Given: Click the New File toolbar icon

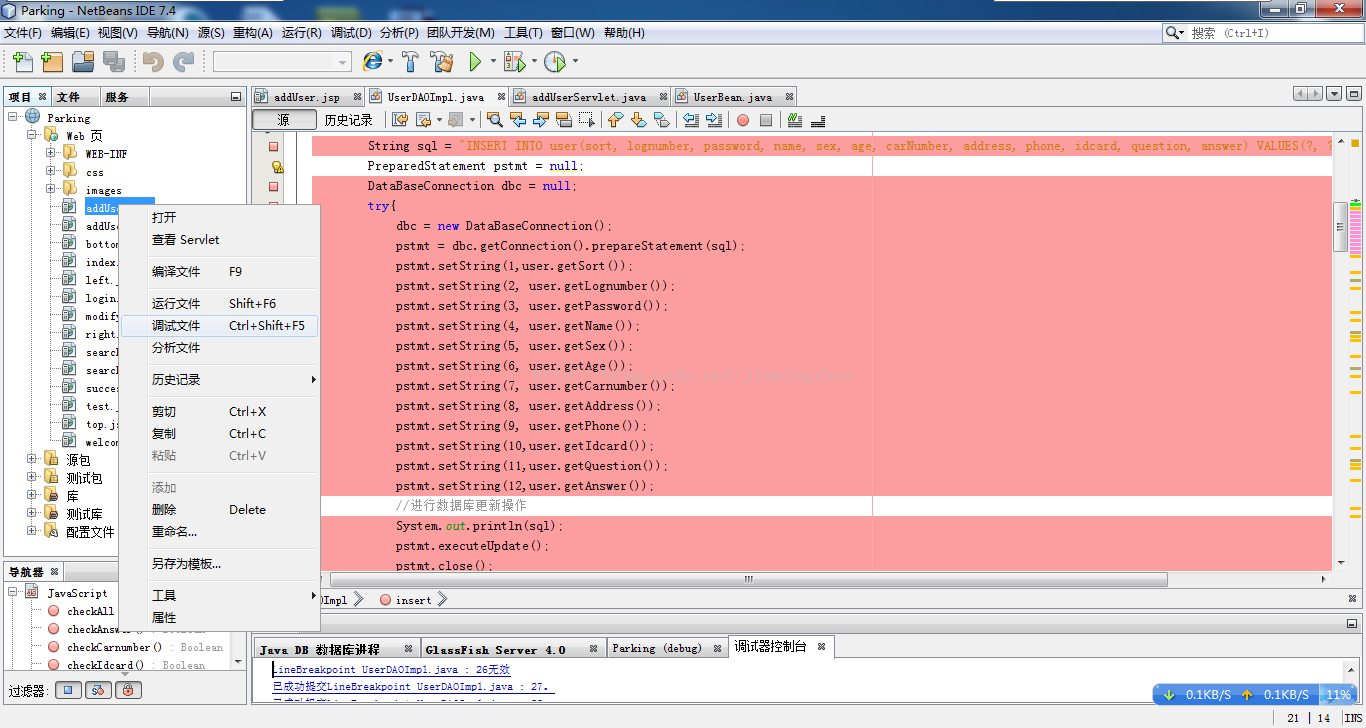Looking at the screenshot, I should click(22, 62).
